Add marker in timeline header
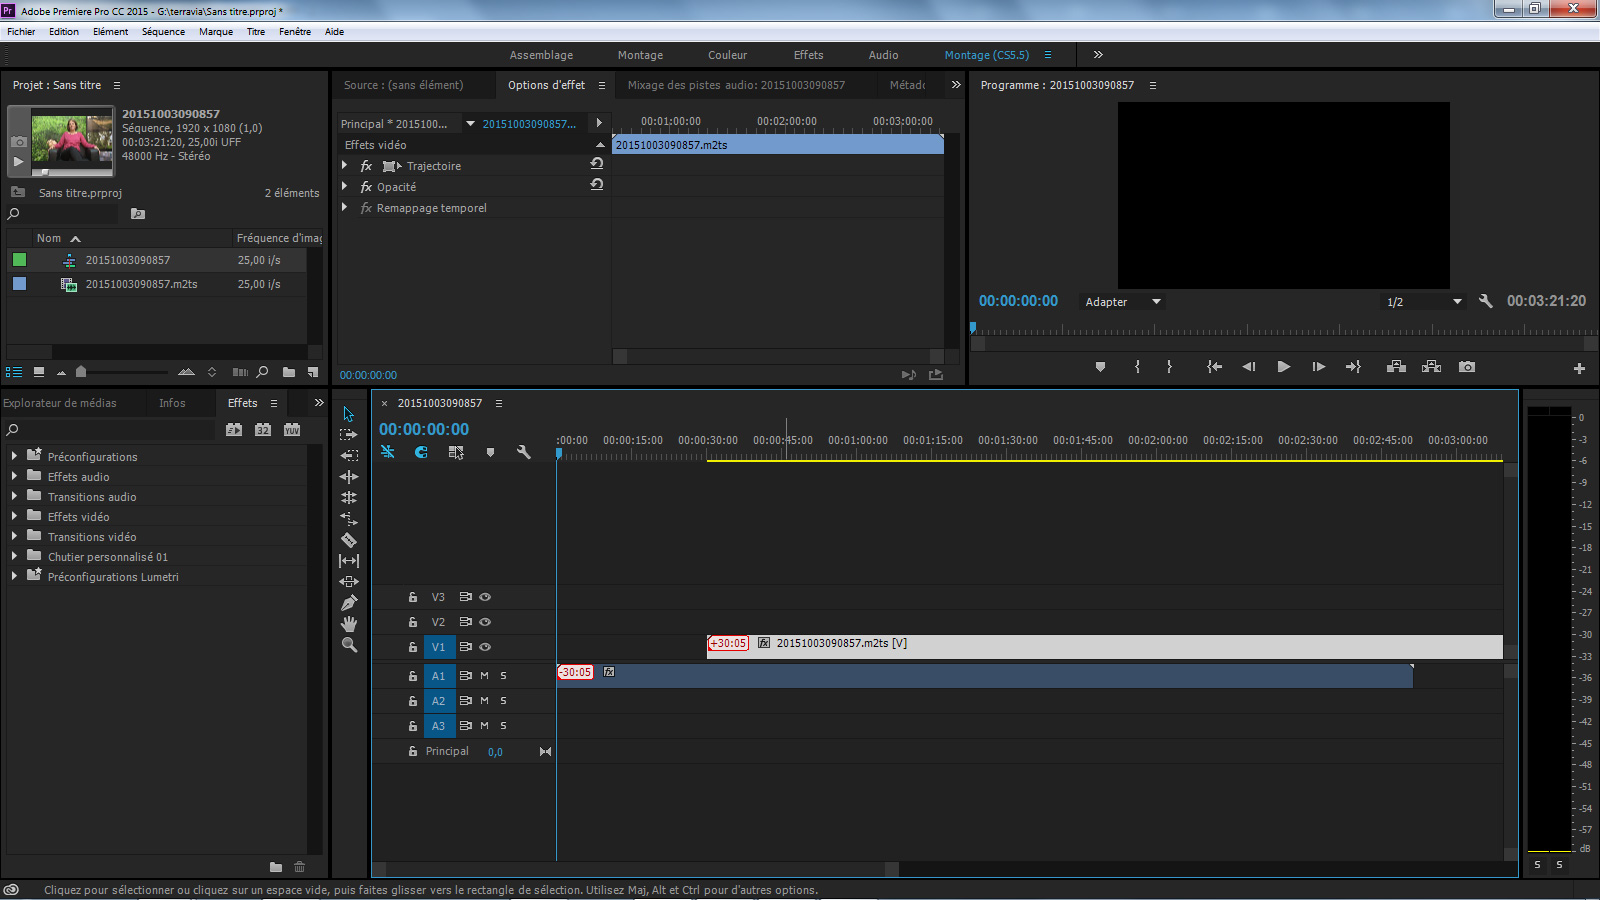Image resolution: width=1600 pixels, height=900 pixels. coord(490,453)
